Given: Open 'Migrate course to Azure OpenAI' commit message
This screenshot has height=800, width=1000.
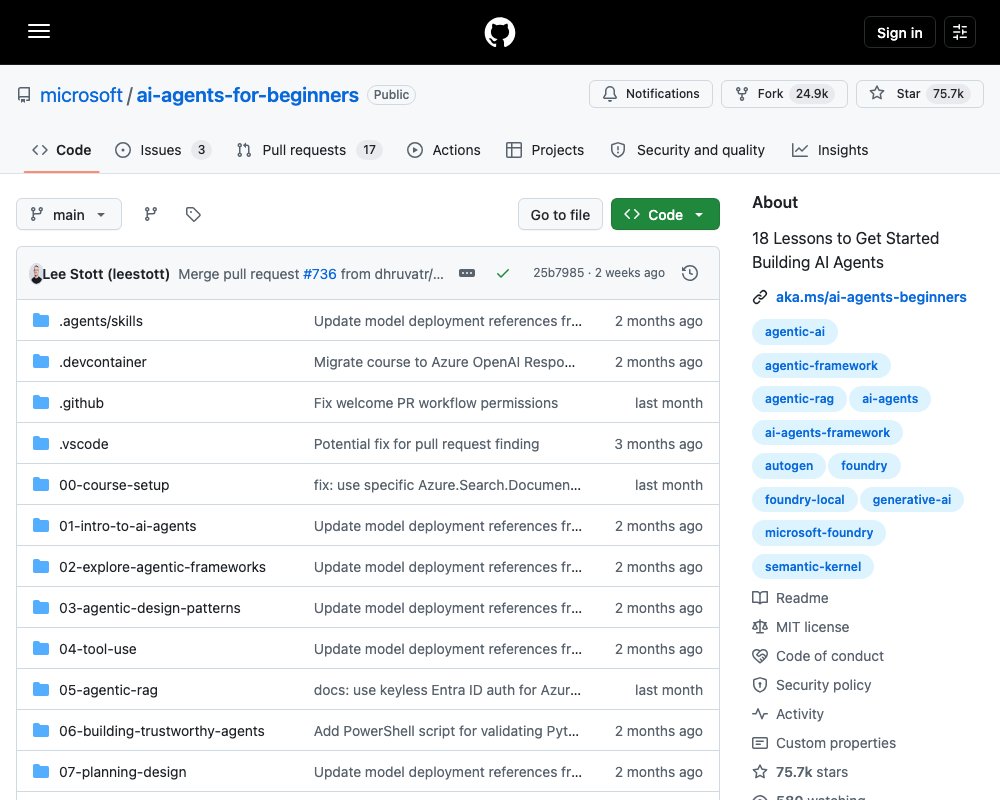Looking at the screenshot, I should [x=445, y=362].
